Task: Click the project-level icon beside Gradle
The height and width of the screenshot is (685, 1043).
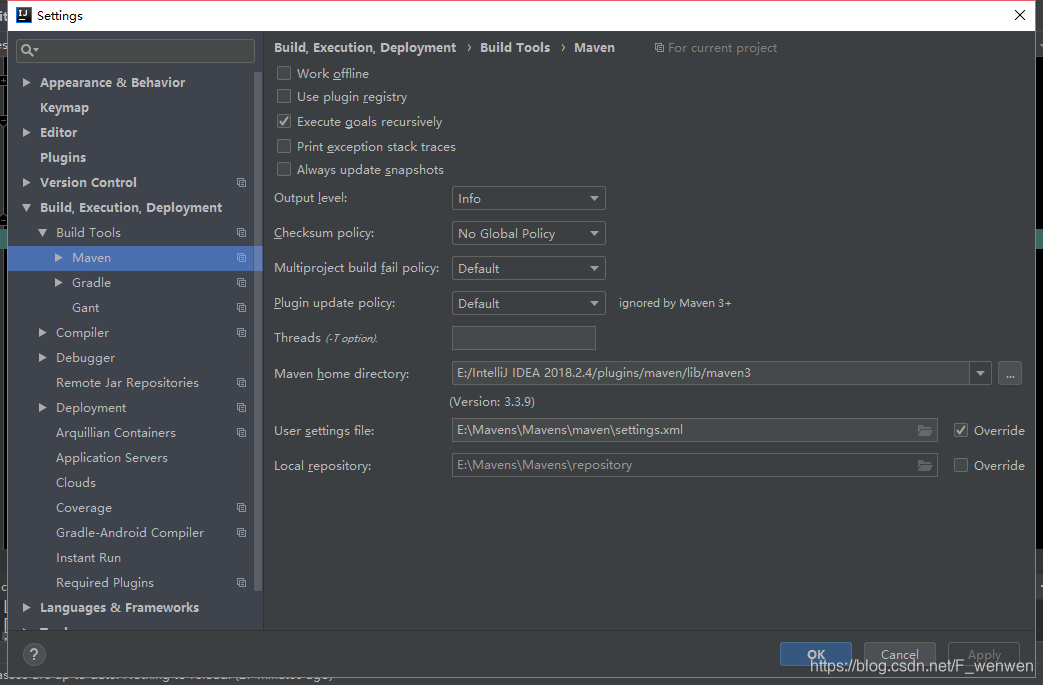Action: [241, 283]
